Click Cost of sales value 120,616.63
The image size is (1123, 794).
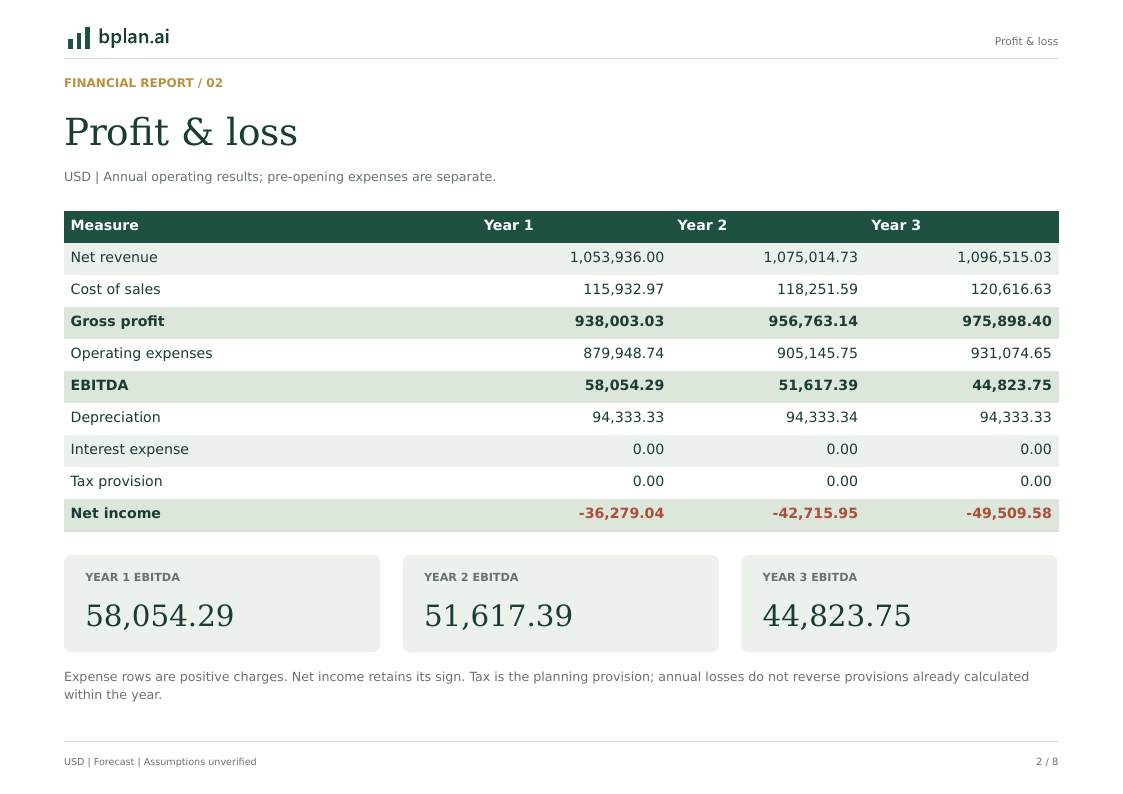[x=1011, y=289]
